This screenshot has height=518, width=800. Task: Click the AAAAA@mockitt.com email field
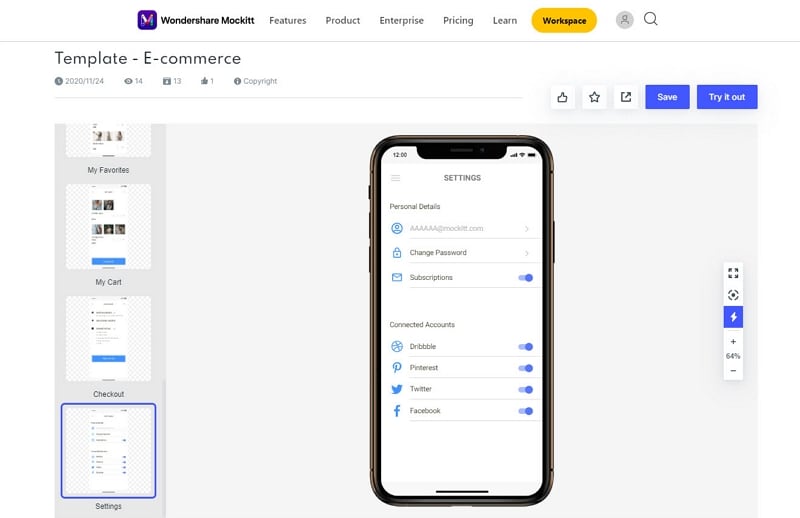click(446, 228)
